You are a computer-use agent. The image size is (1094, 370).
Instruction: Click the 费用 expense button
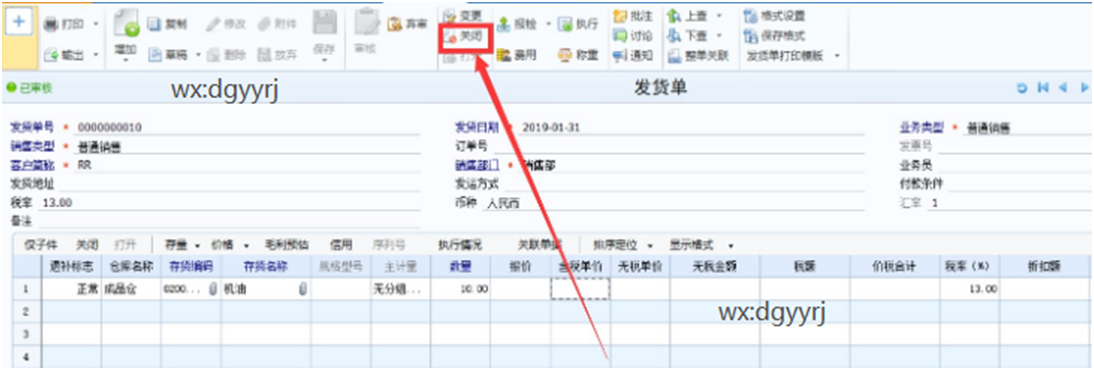point(517,55)
